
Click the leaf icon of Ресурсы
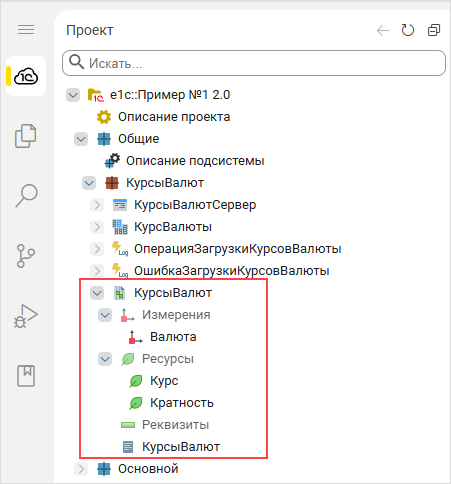128,359
